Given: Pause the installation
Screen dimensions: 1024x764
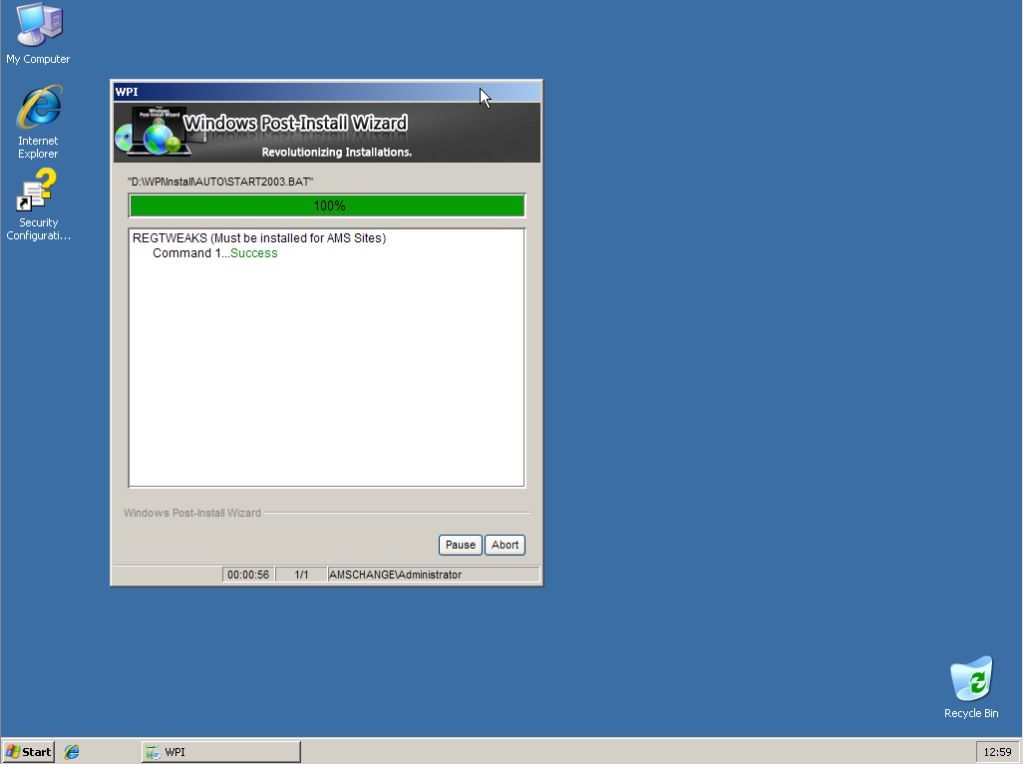Looking at the screenshot, I should [x=460, y=545].
